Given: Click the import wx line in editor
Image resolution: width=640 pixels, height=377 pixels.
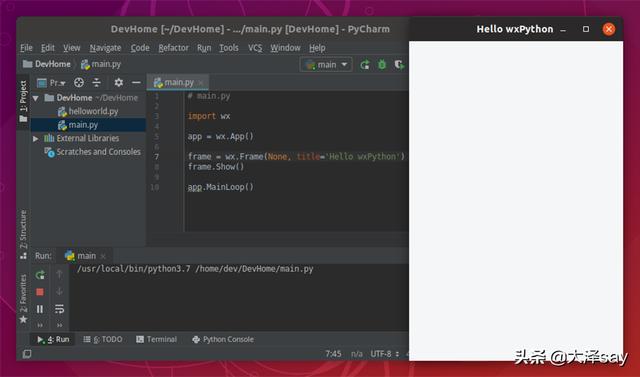Looking at the screenshot, I should 209,116.
